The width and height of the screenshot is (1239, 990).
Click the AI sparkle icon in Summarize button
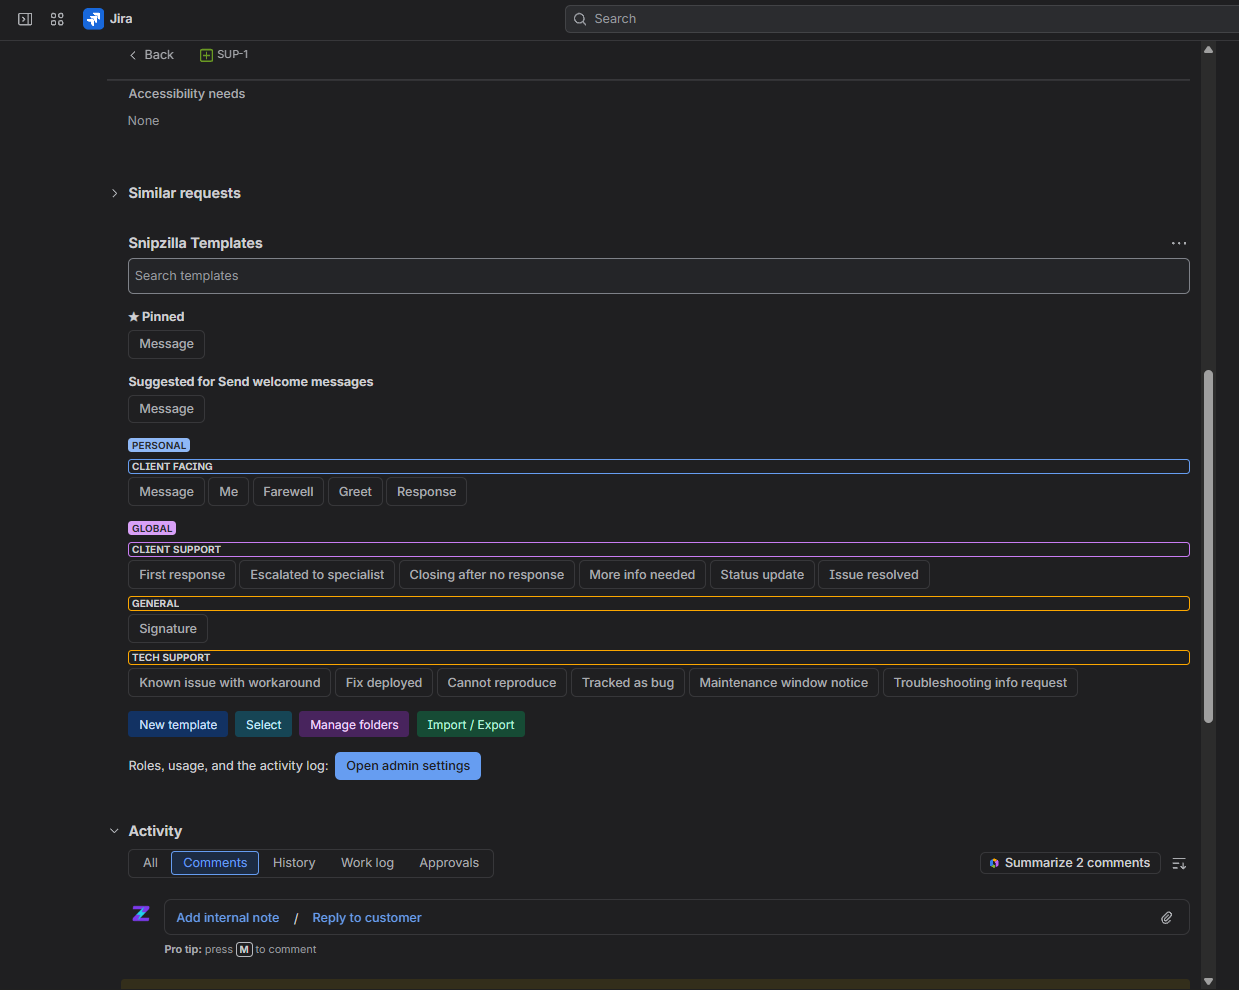tap(994, 863)
